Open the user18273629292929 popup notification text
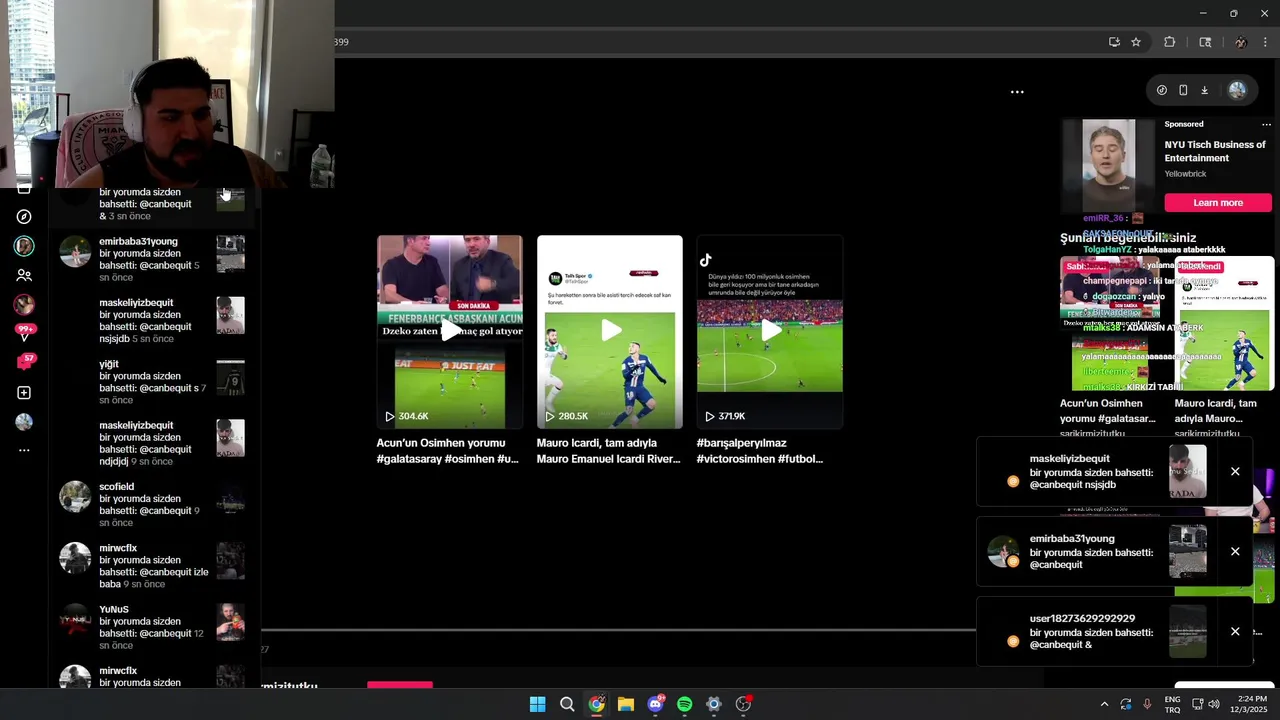Viewport: 1280px width, 720px height. tap(1091, 632)
